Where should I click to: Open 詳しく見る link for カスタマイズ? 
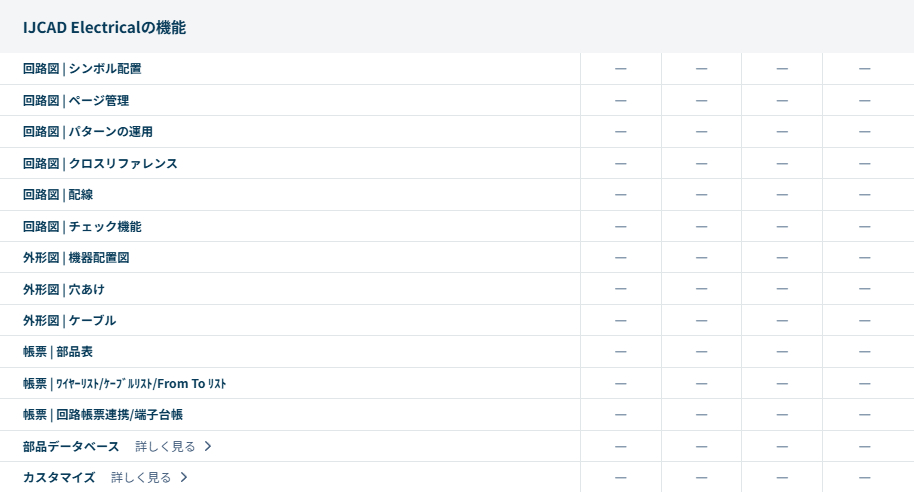pos(141,478)
